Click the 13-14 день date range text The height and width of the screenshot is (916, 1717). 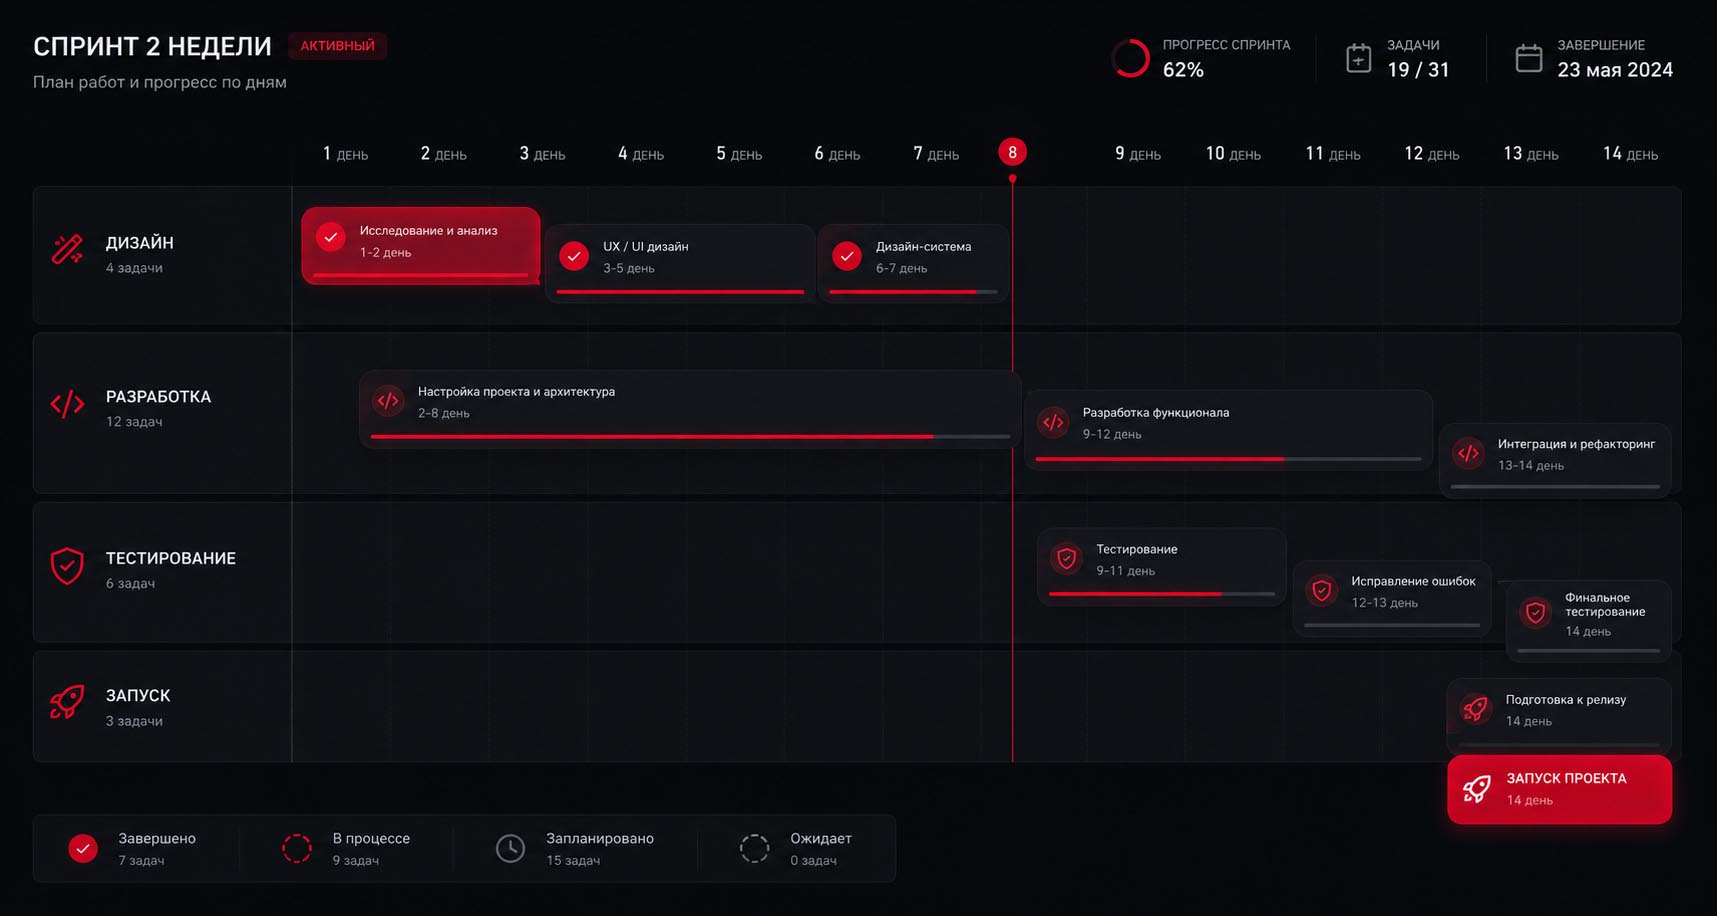(1531, 465)
